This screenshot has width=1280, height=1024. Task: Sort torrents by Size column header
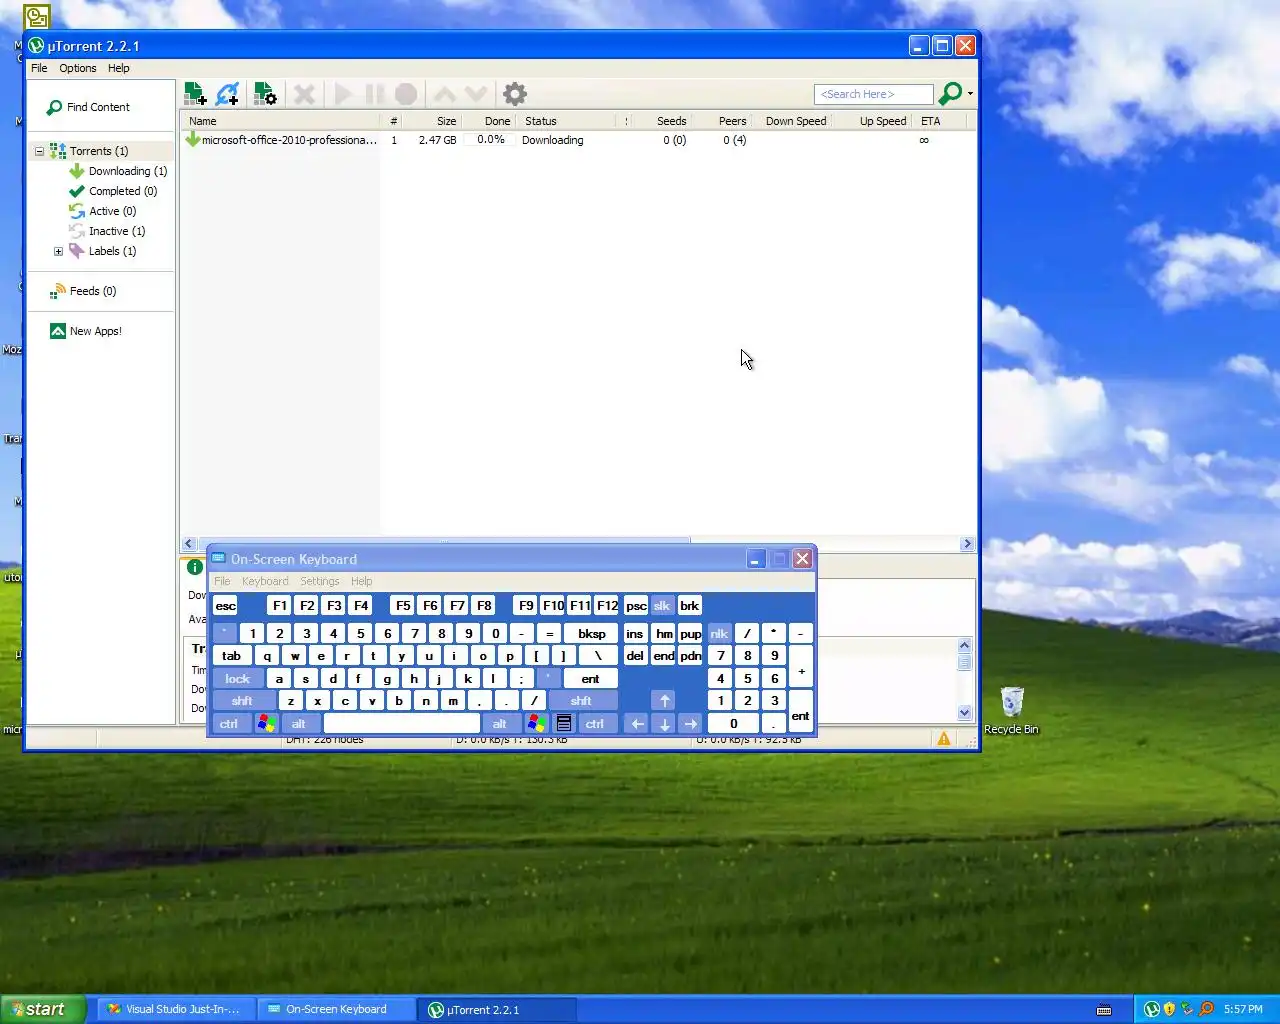click(432, 121)
